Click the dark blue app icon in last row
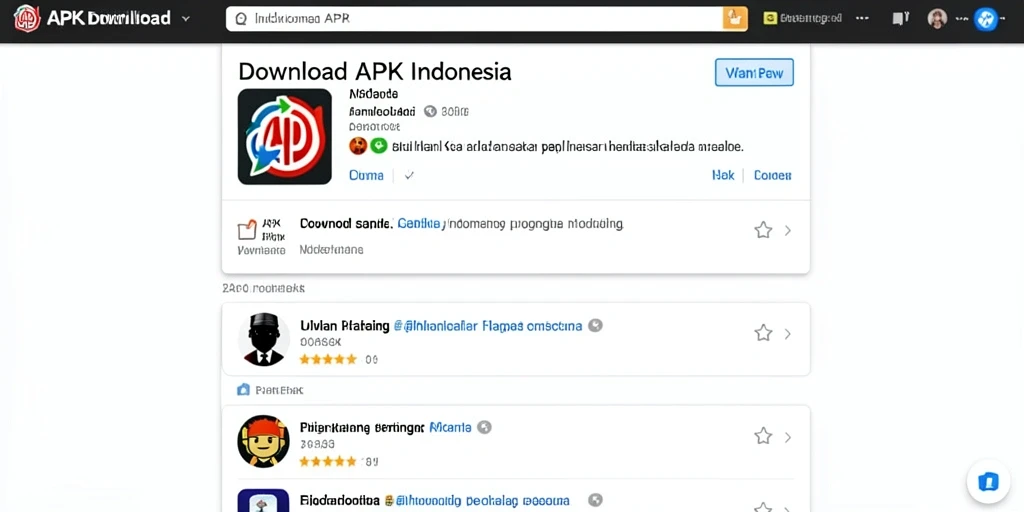Image resolution: width=1024 pixels, height=512 pixels. (x=264, y=500)
